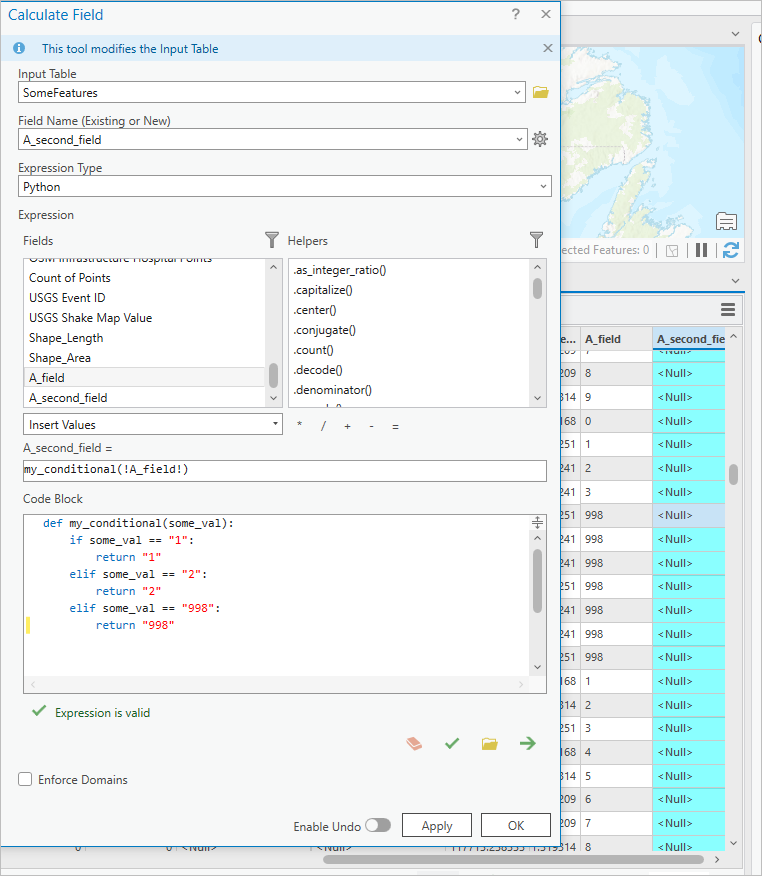The width and height of the screenshot is (762, 876).
Task: Open field properties gear icon
Action: point(540,139)
